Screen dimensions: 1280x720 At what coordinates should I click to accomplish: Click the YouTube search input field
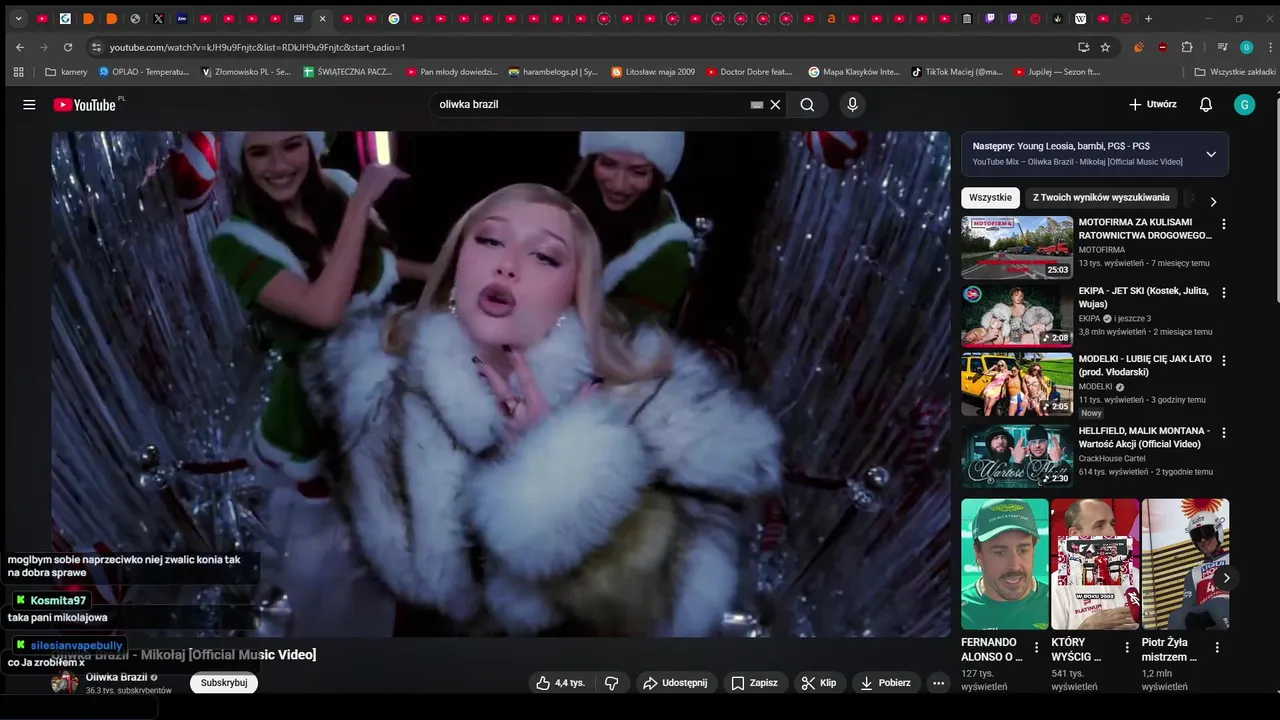(x=590, y=105)
